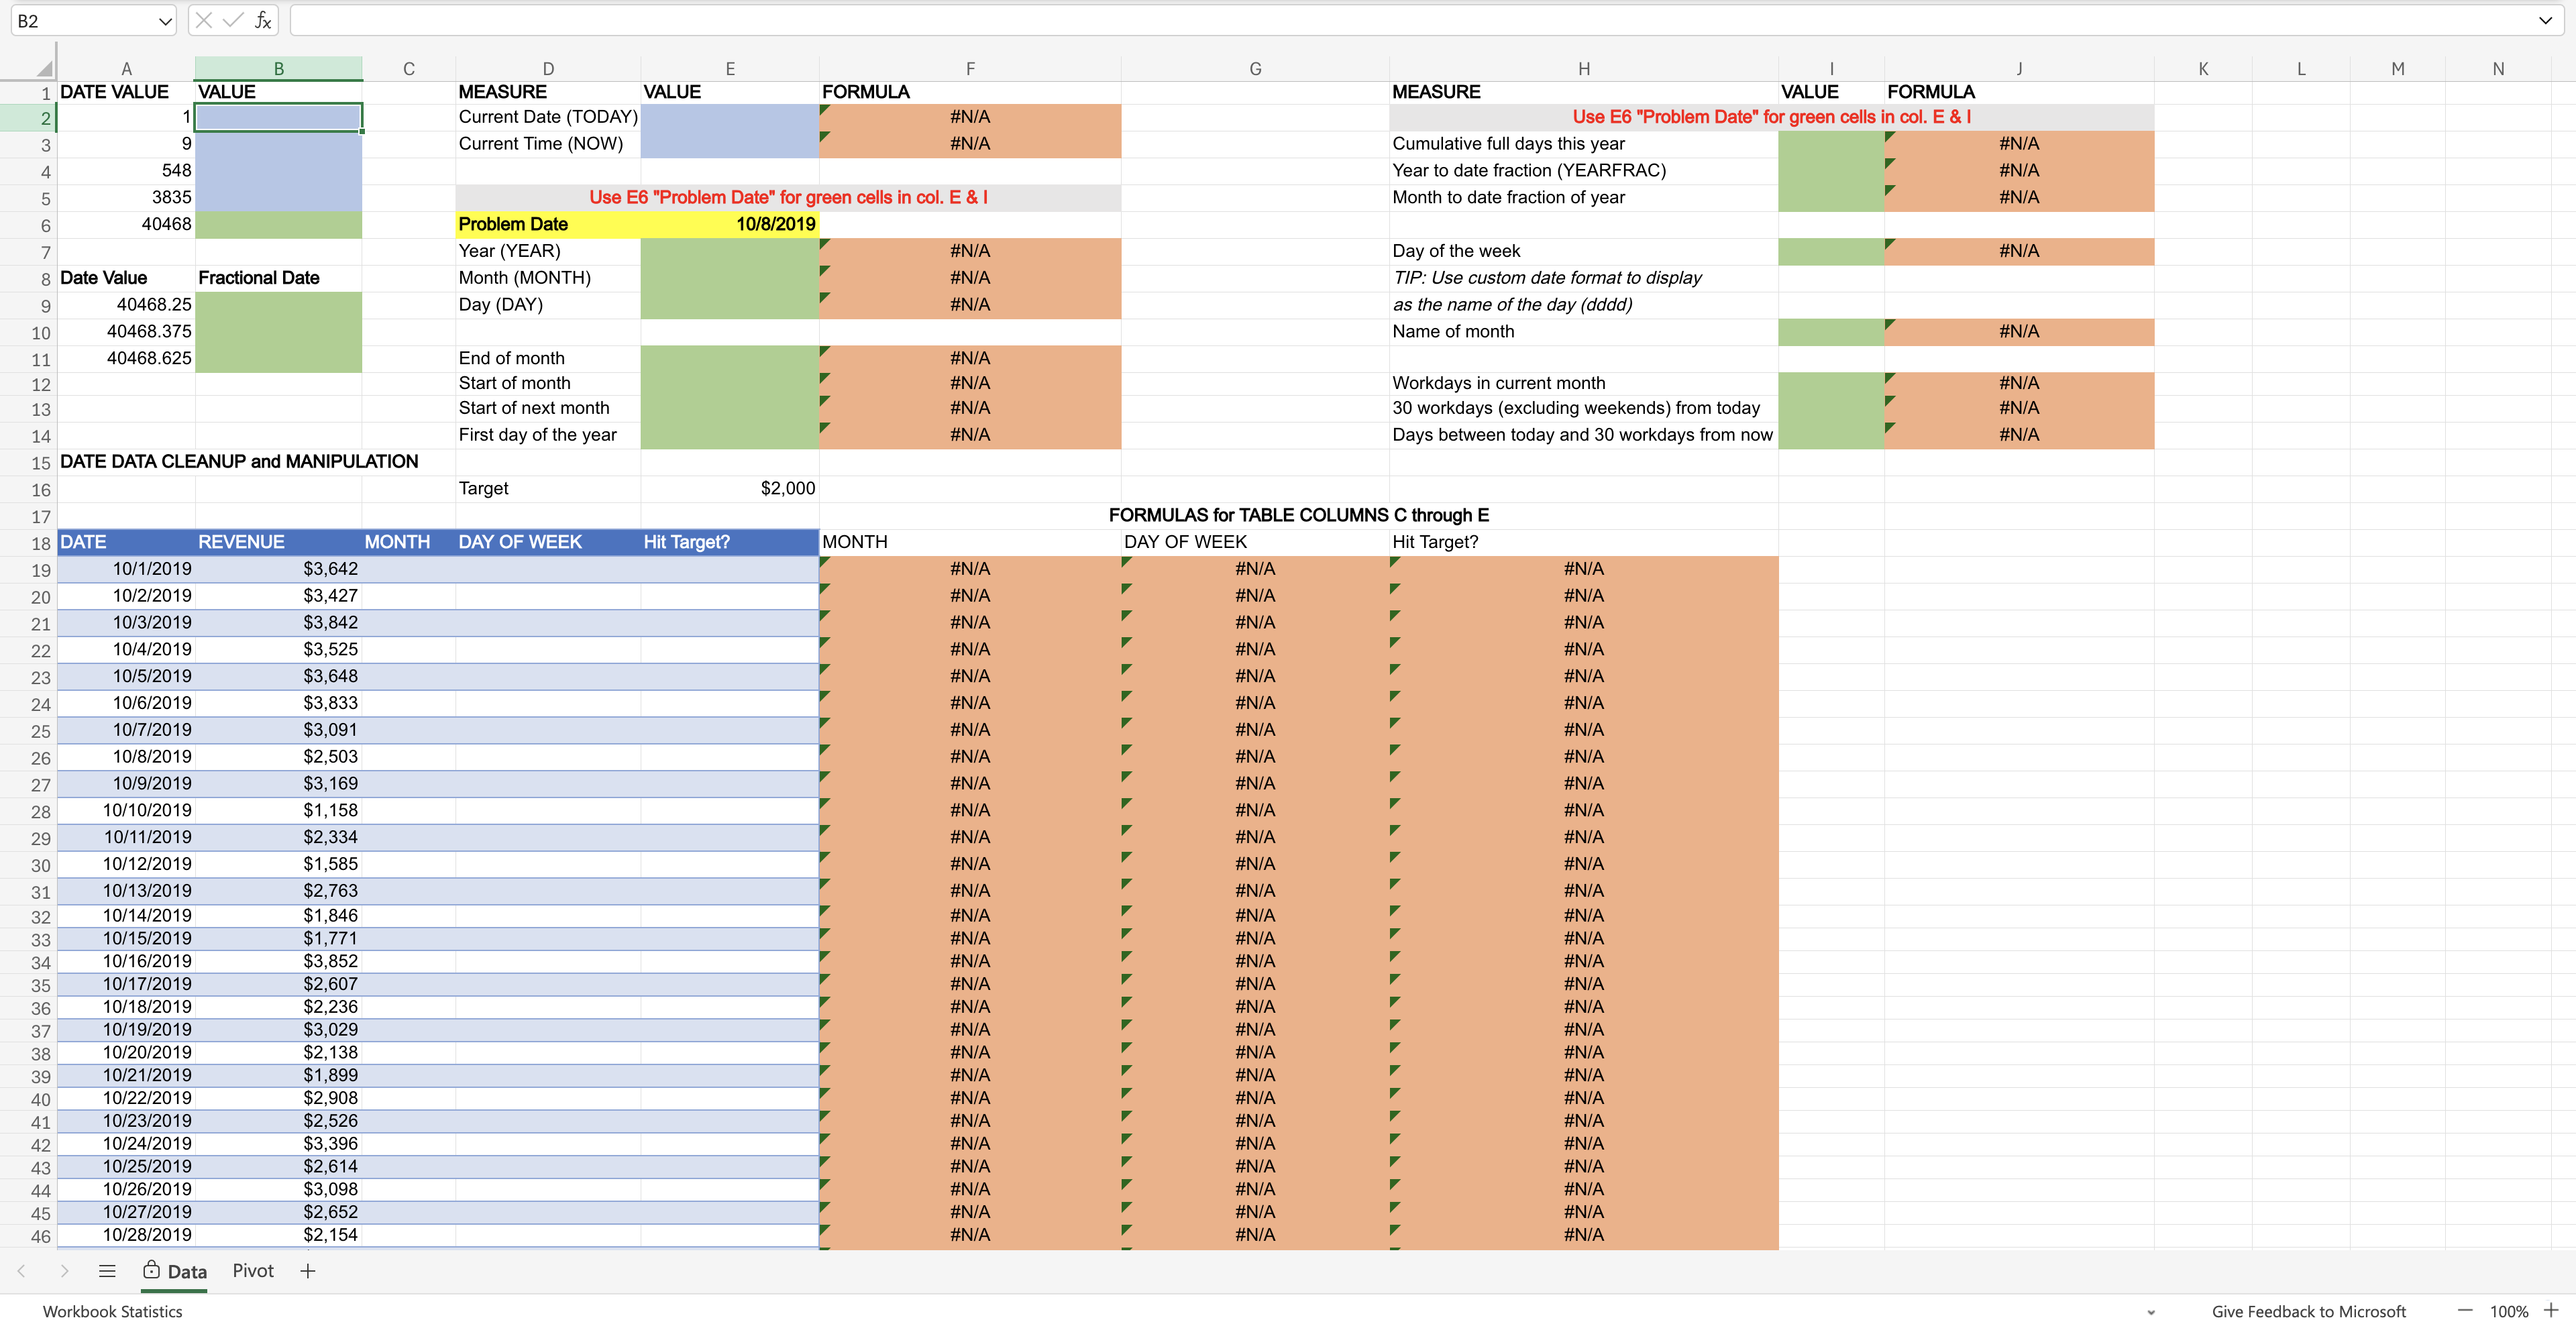Open the Name Box dropdown arrow
Viewport: 2576px width, 1324px height.
click(x=165, y=21)
